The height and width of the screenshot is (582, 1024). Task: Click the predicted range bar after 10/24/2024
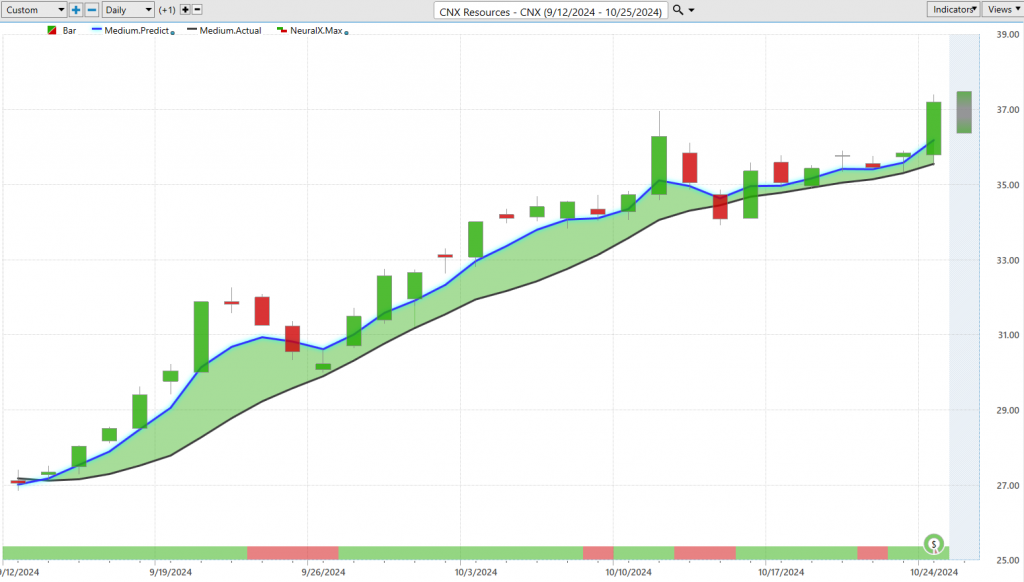(x=964, y=112)
